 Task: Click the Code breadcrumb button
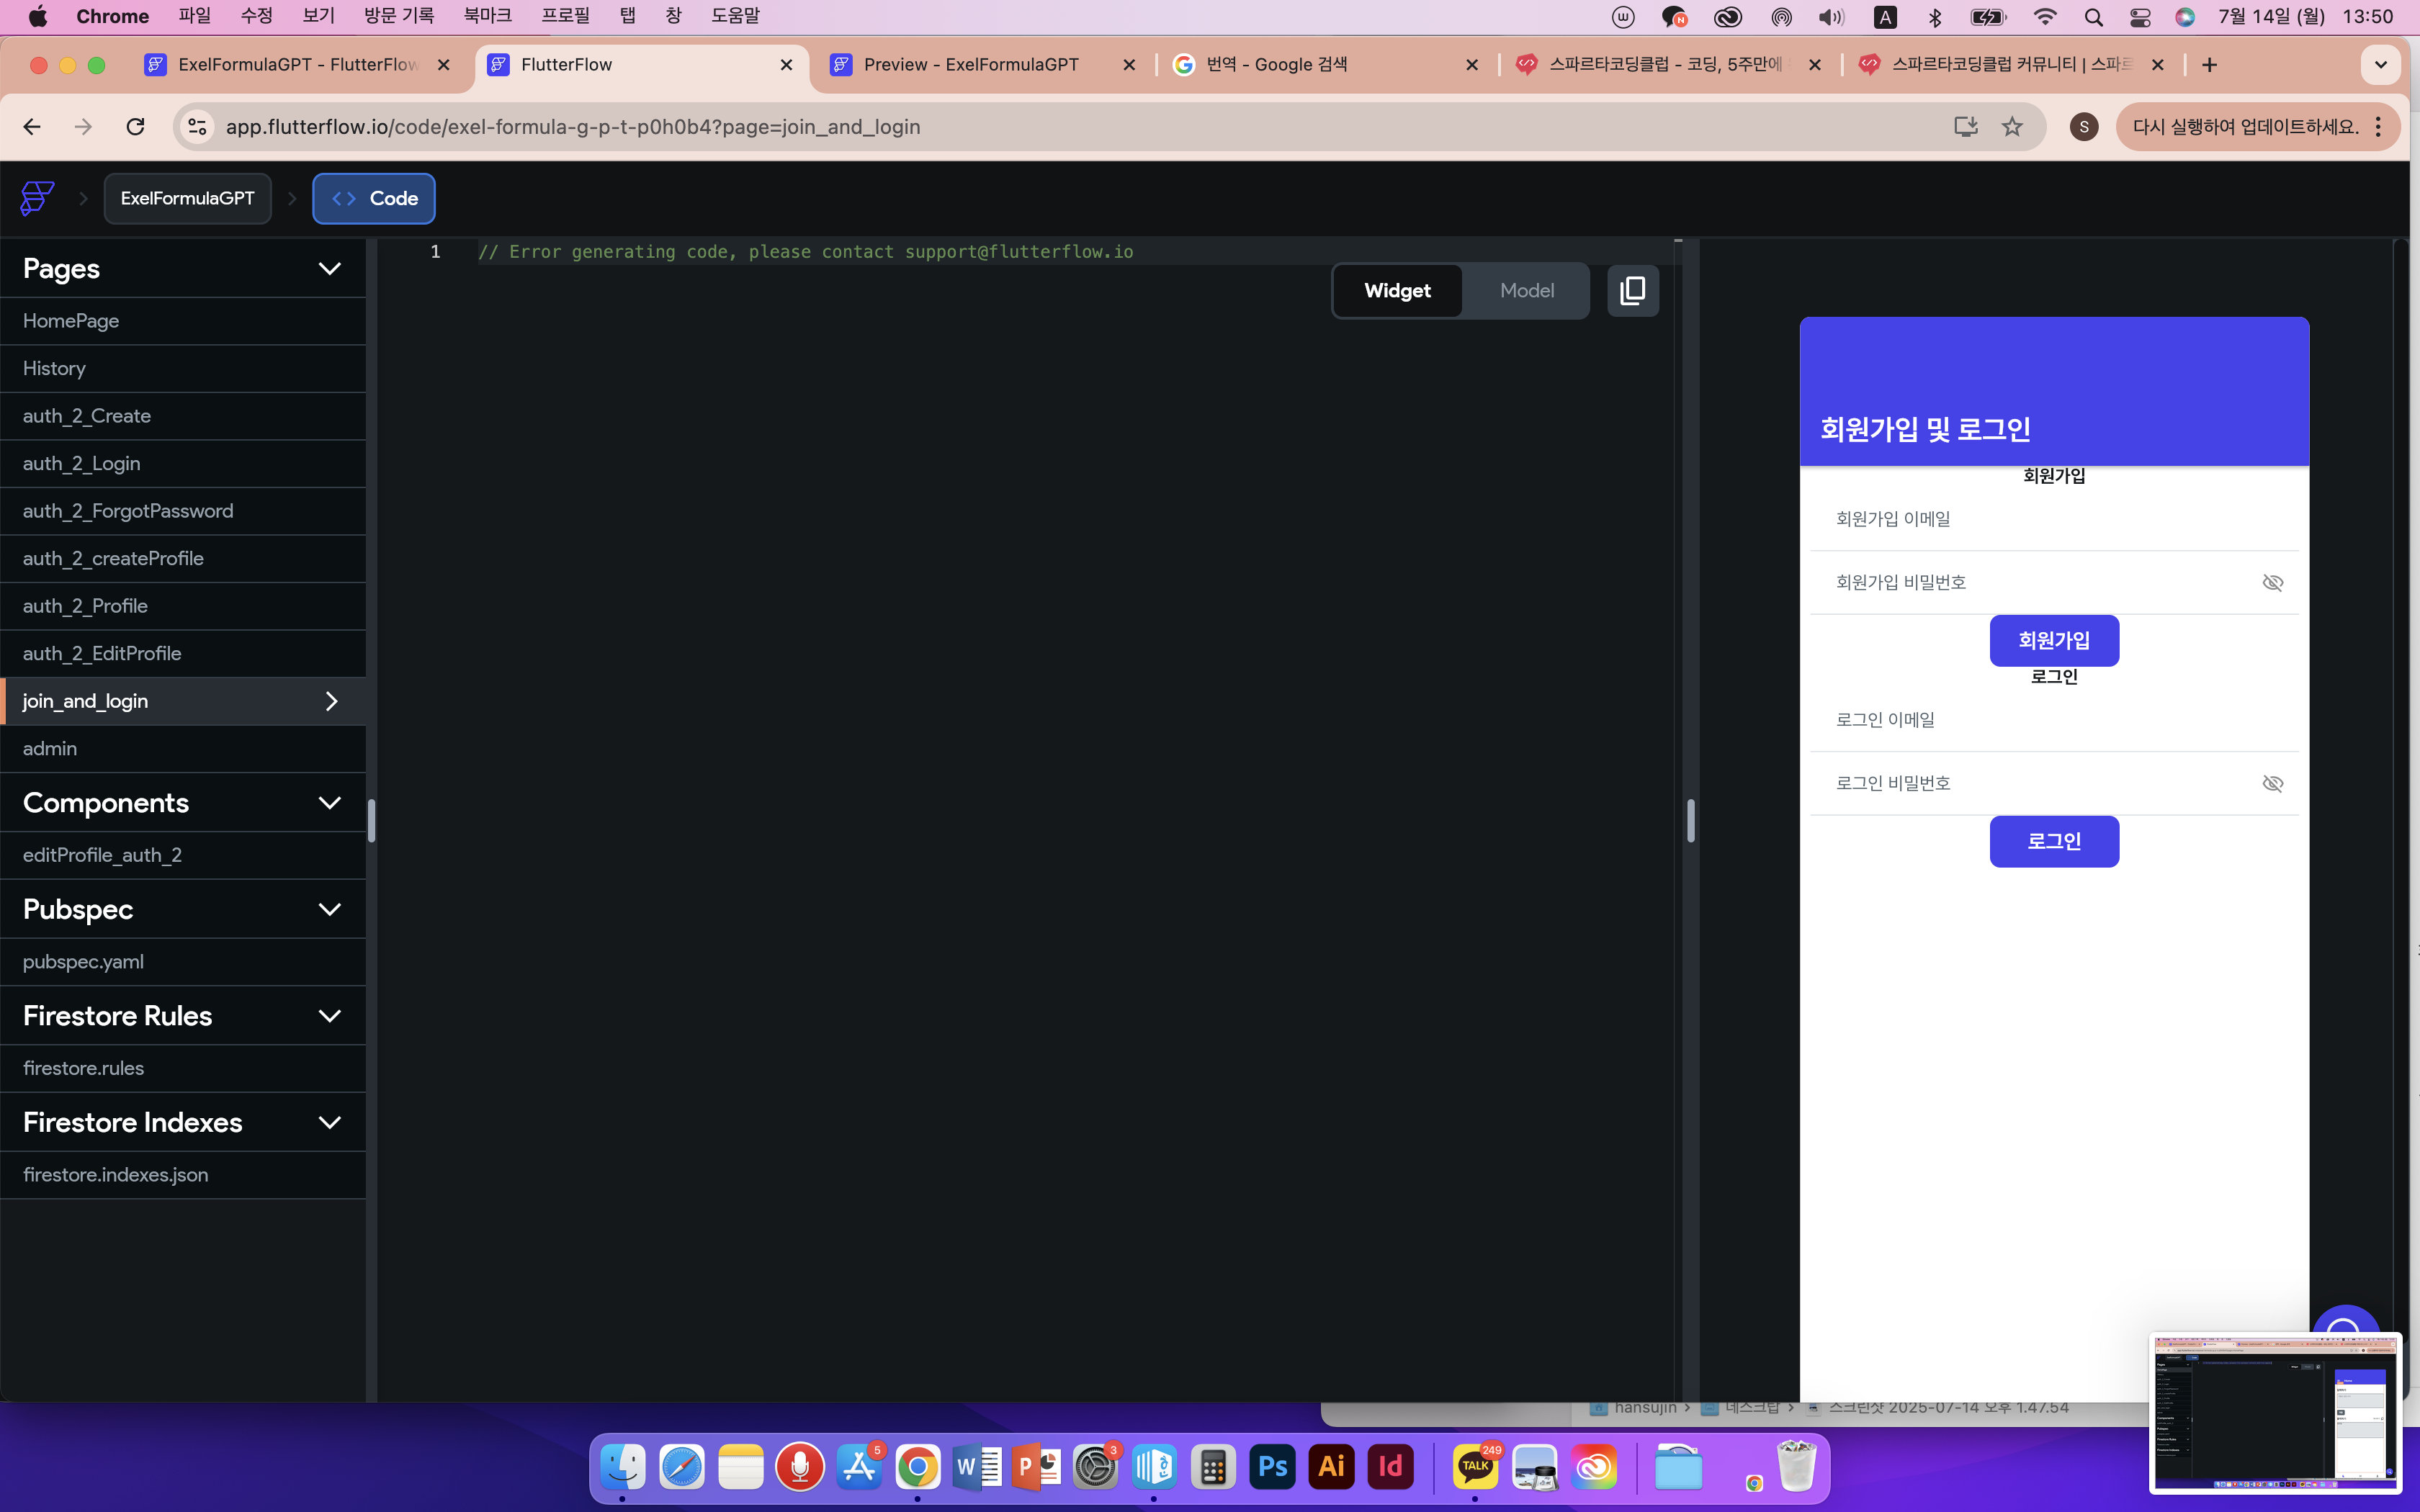coord(373,198)
